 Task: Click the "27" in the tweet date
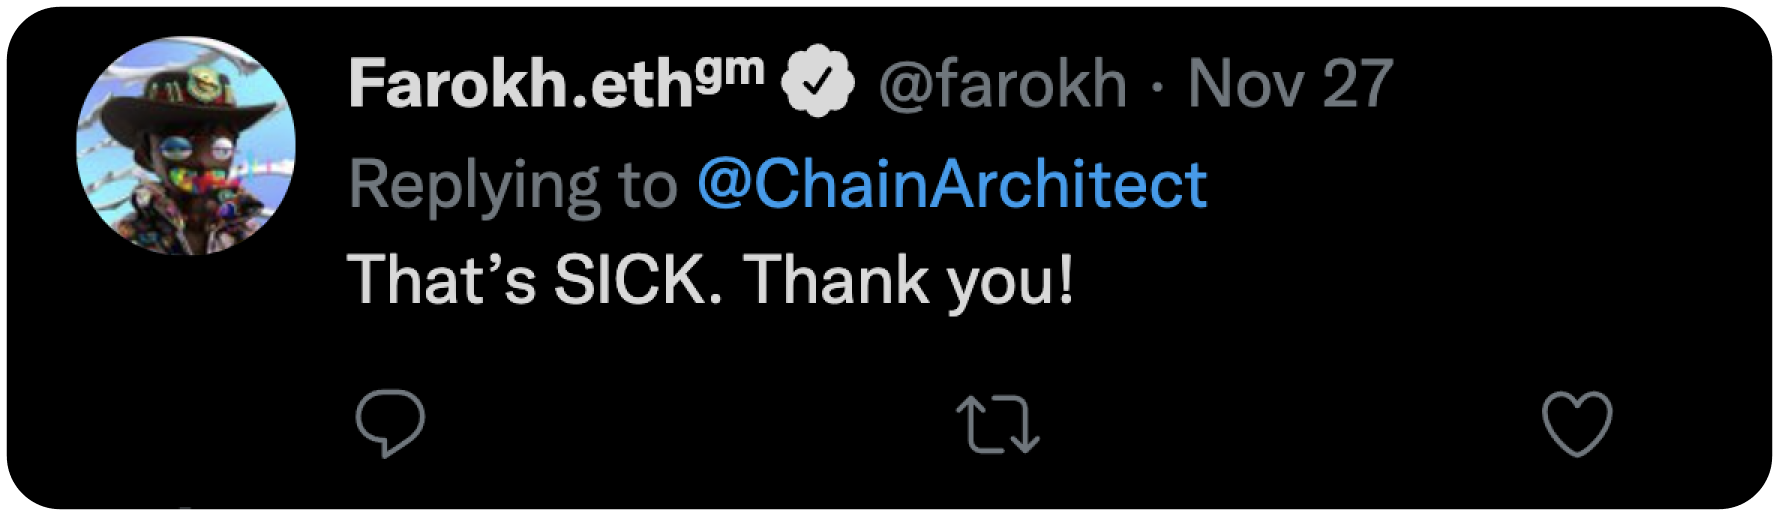point(1357,85)
